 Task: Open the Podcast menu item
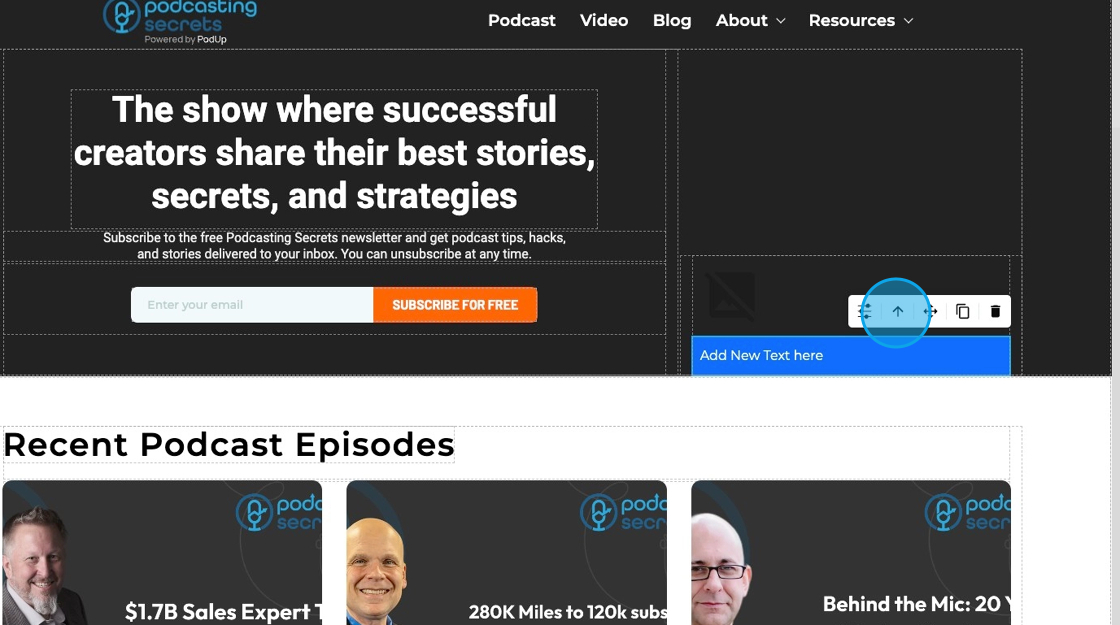521,20
